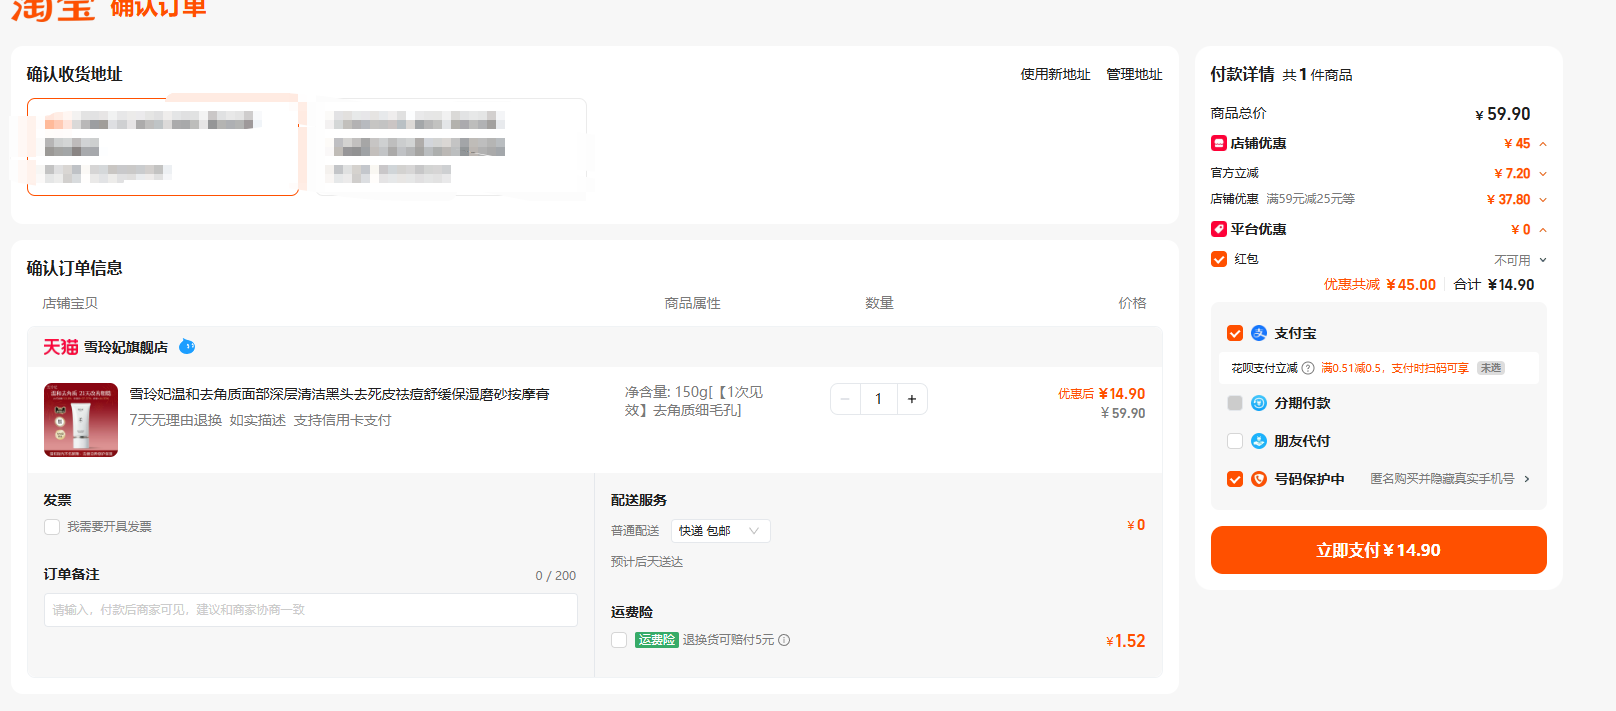Expand the 官方立减 ¥7.20 details
The height and width of the screenshot is (711, 1616).
click(1543, 174)
